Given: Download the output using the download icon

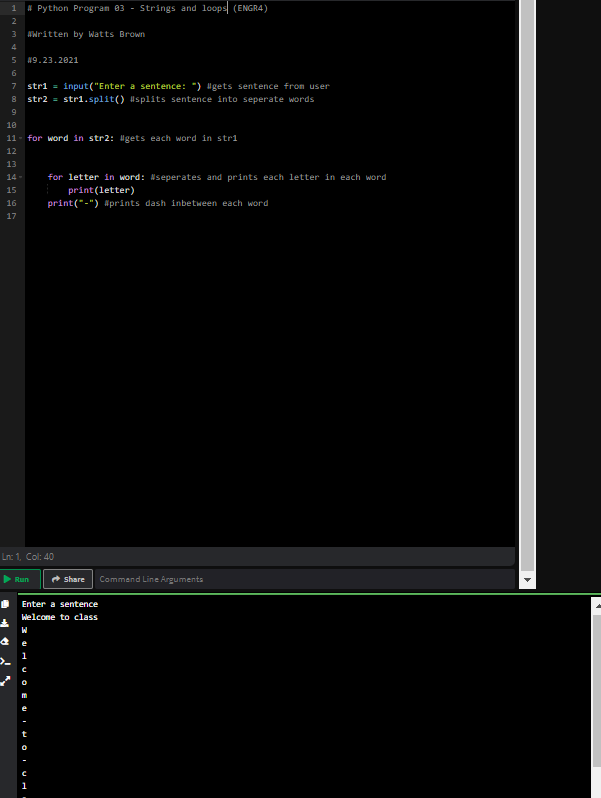Looking at the screenshot, I should 5,623.
